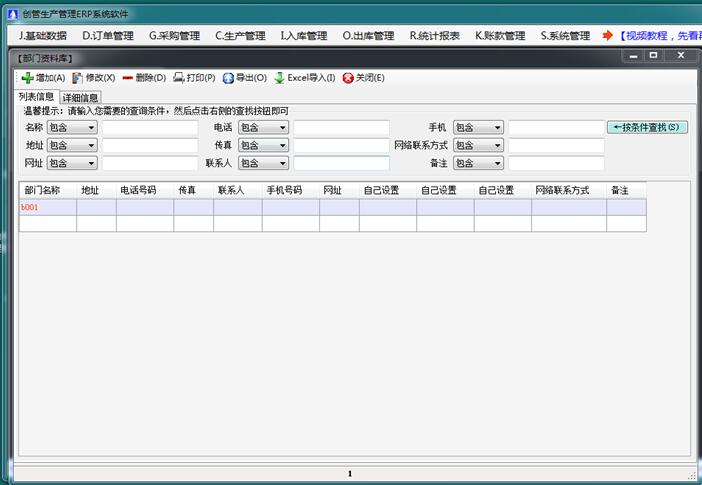Open the 备注 condition dropdown
Screen dimensions: 702x485
[498, 163]
